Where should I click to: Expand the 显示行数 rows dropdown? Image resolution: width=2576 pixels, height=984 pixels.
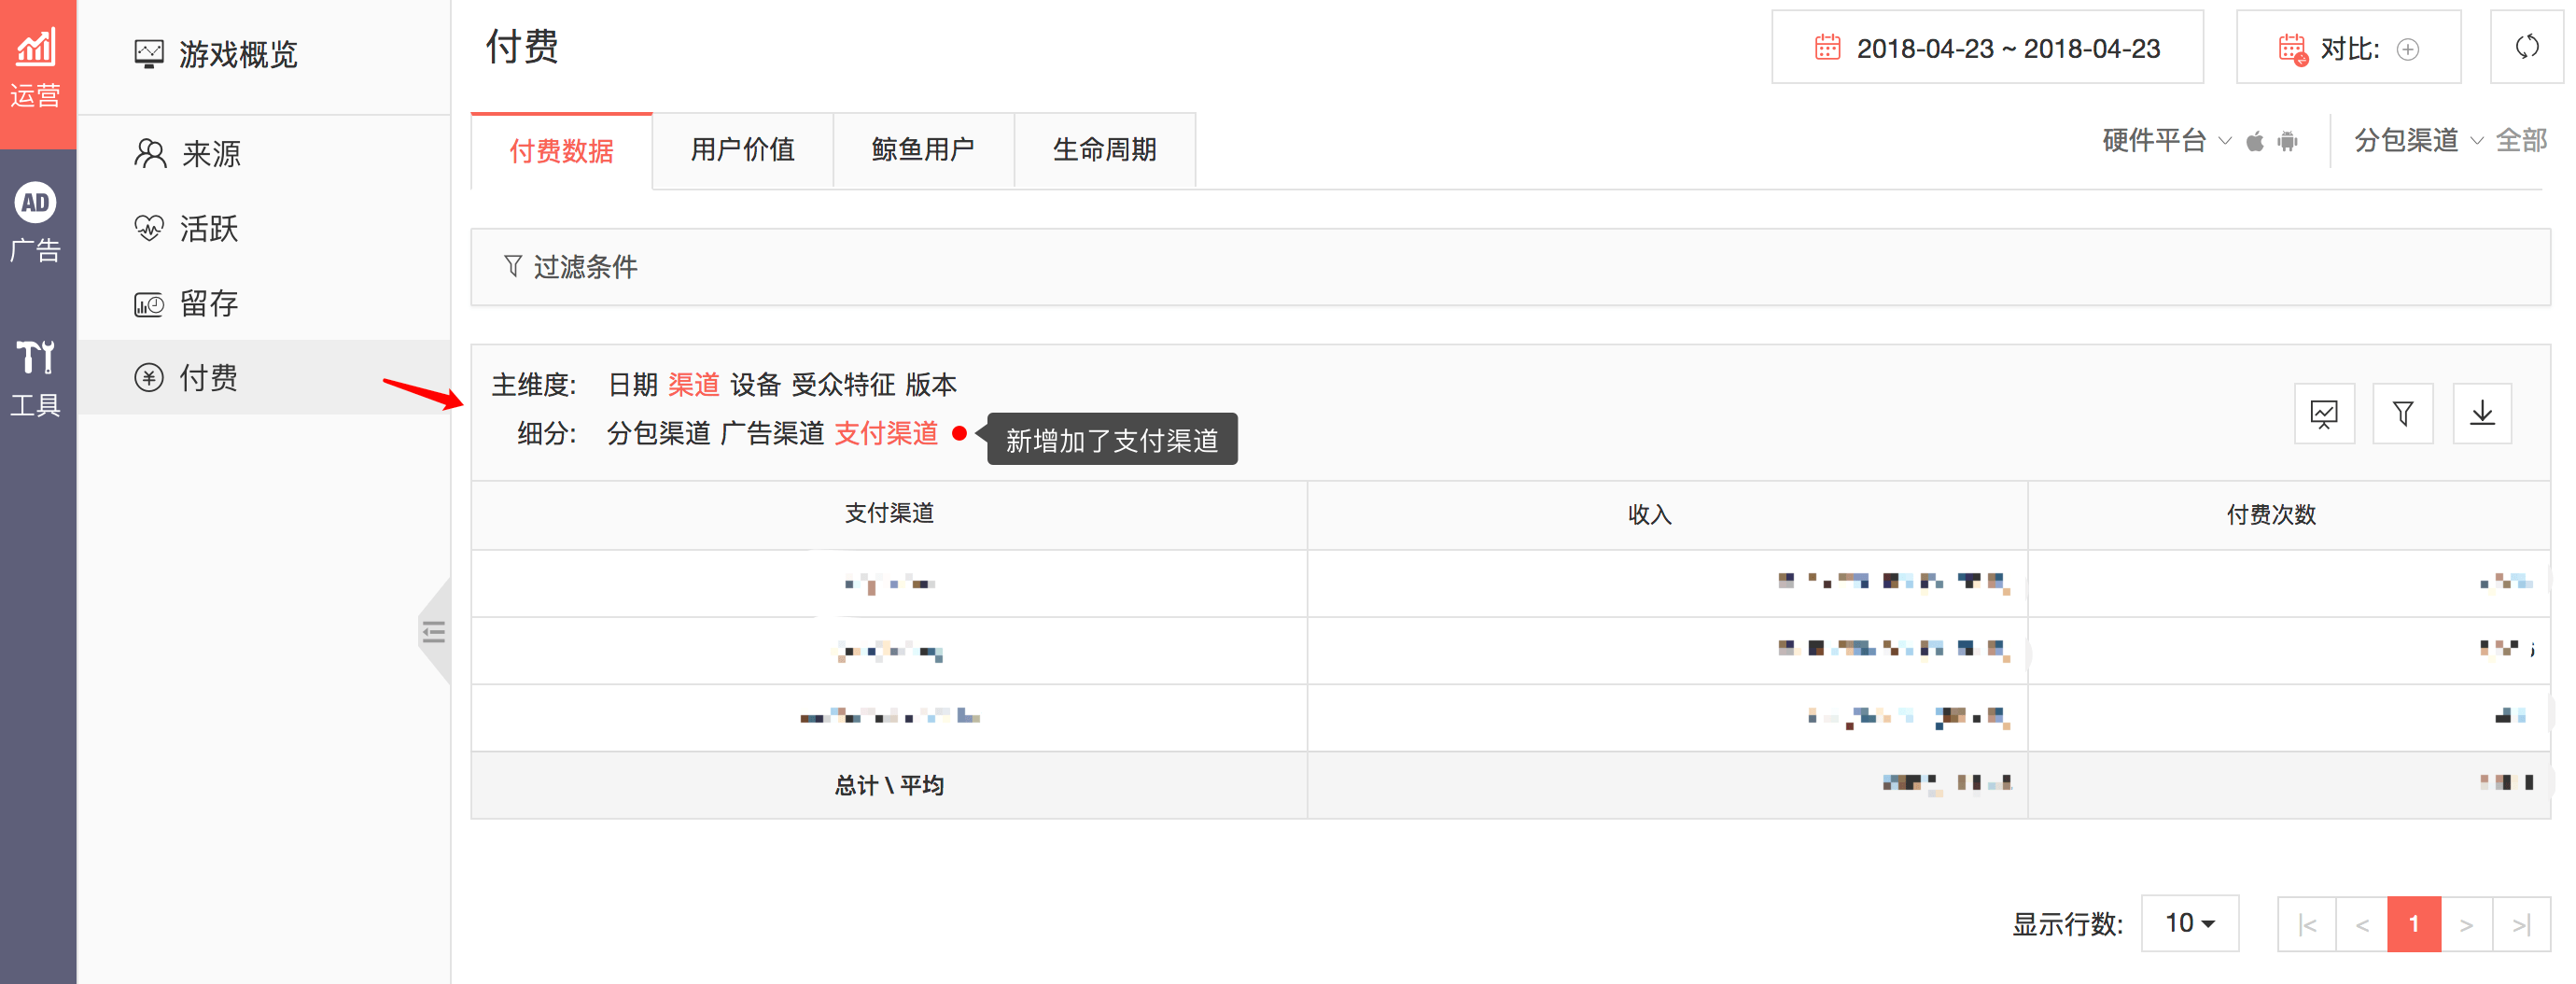(2189, 923)
